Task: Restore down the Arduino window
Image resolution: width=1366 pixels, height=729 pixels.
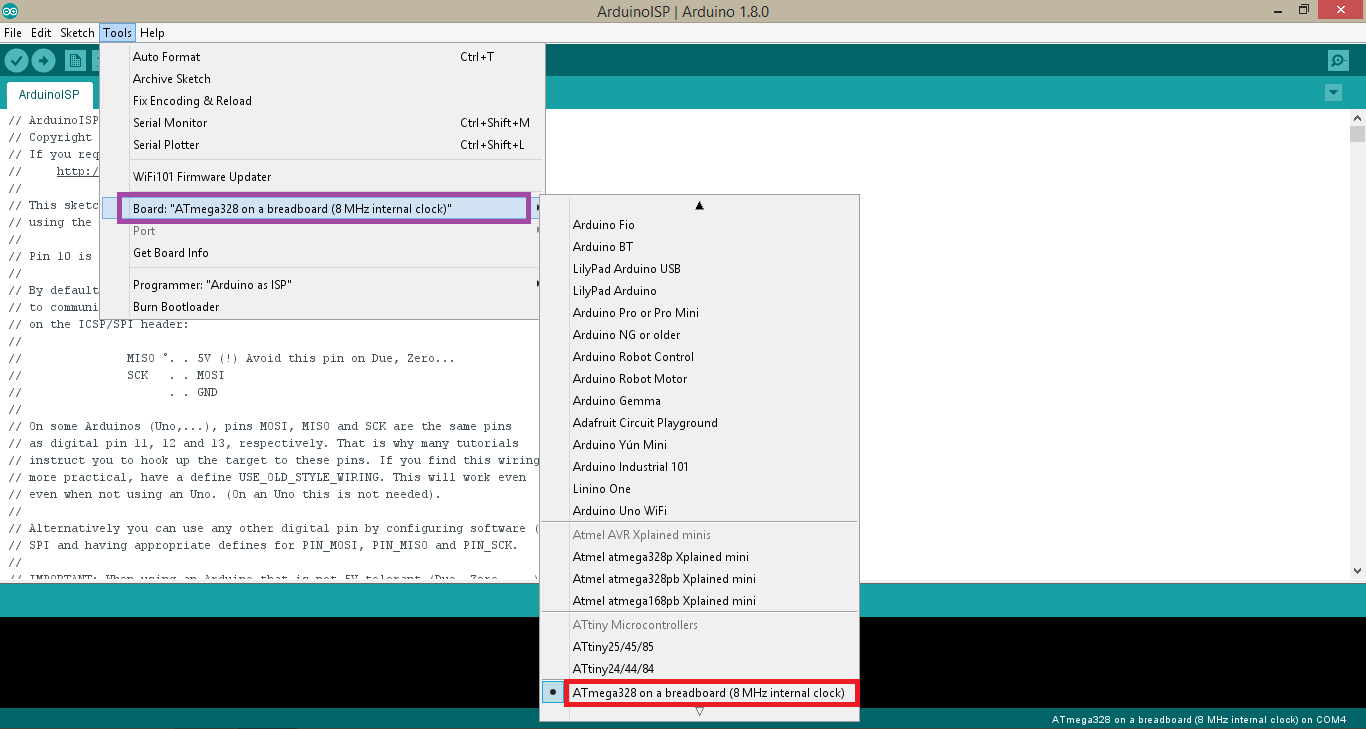Action: pyautogui.click(x=1303, y=11)
